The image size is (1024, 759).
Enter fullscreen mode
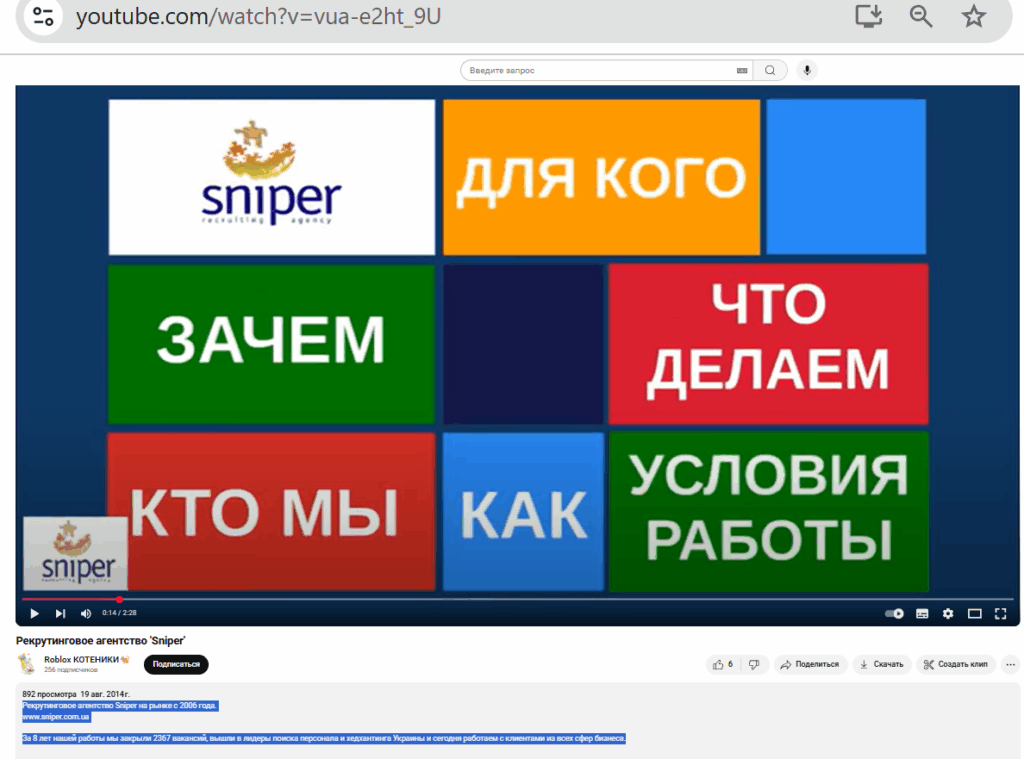(x=1000, y=613)
